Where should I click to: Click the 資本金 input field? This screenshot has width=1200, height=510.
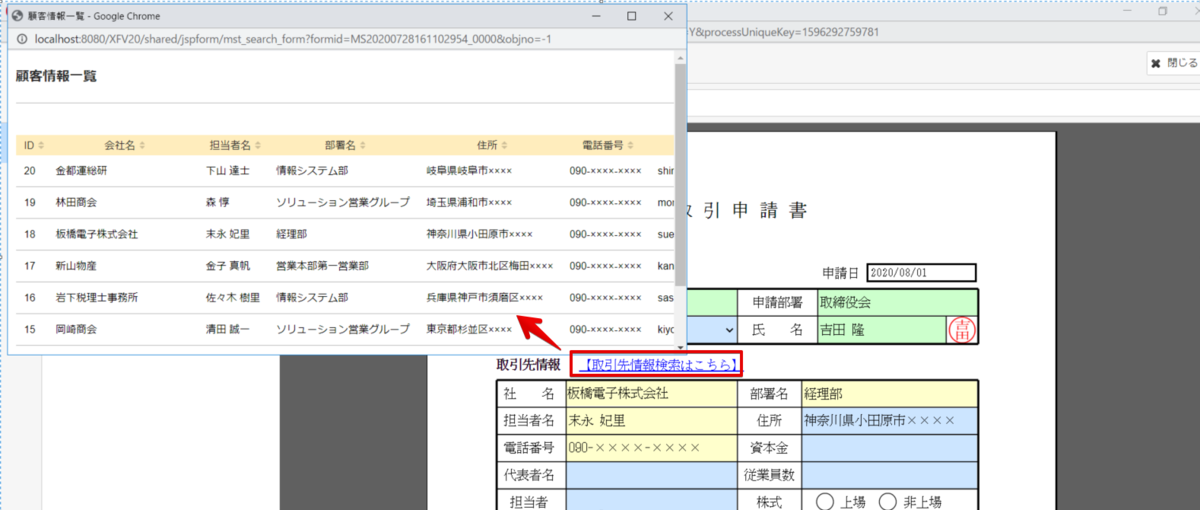[889, 447]
